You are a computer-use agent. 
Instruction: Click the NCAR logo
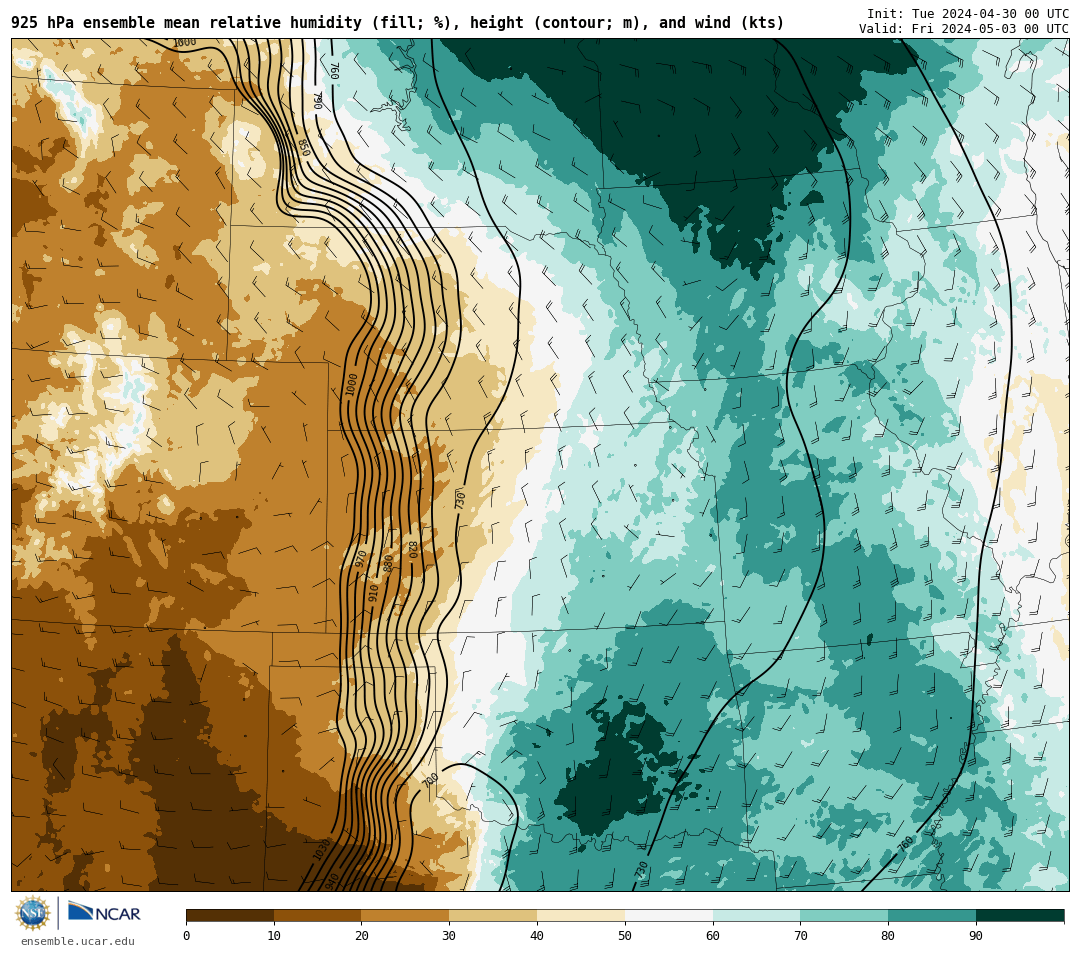[x=104, y=913]
